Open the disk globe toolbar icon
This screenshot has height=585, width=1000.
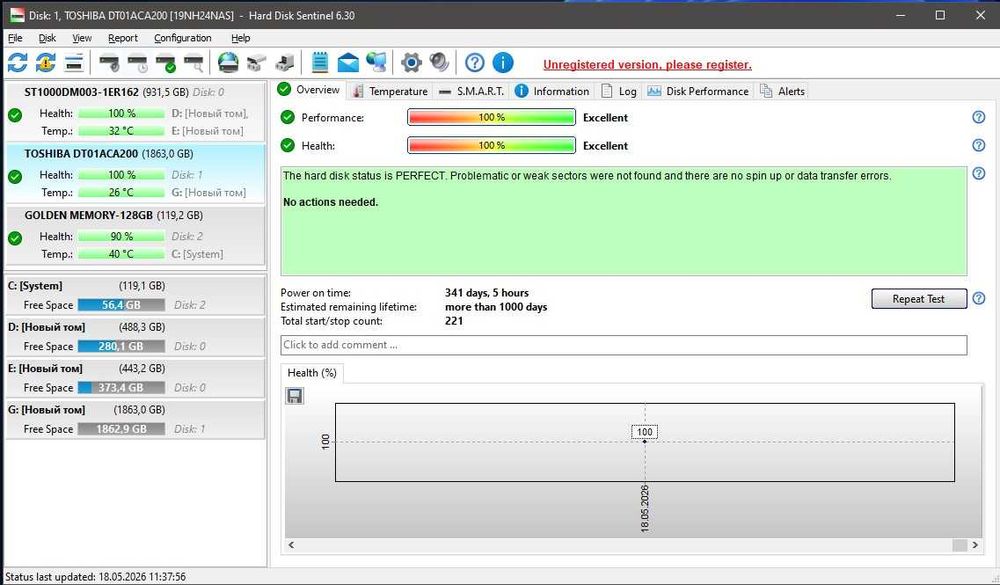tap(228, 63)
